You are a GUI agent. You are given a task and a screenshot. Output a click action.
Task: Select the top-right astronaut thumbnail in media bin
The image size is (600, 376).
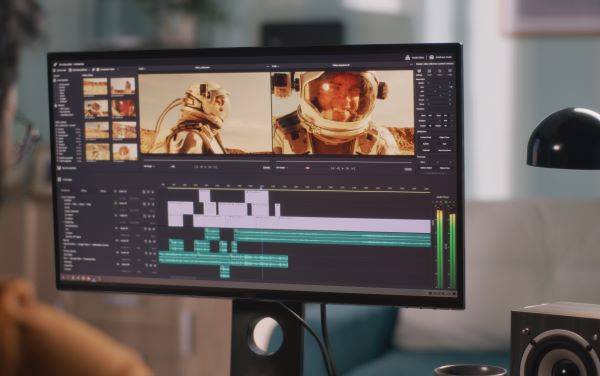click(123, 86)
